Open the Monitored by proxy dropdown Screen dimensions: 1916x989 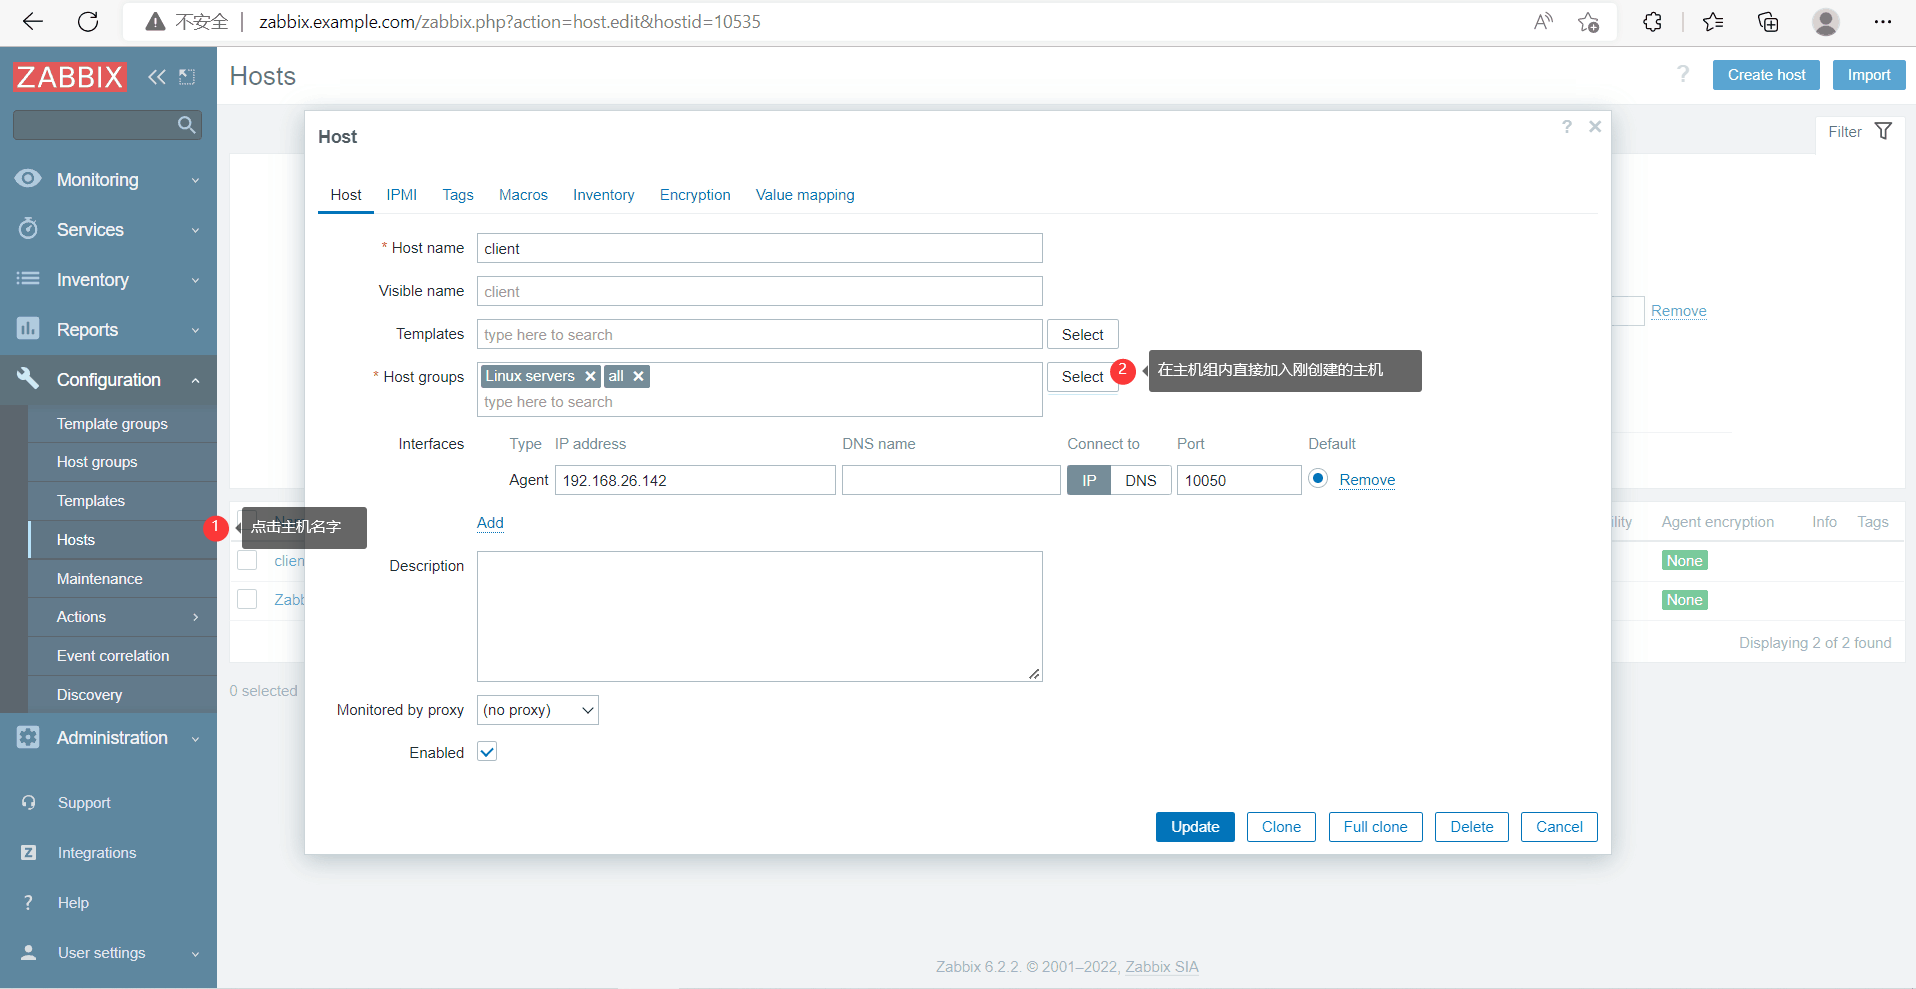pos(538,710)
